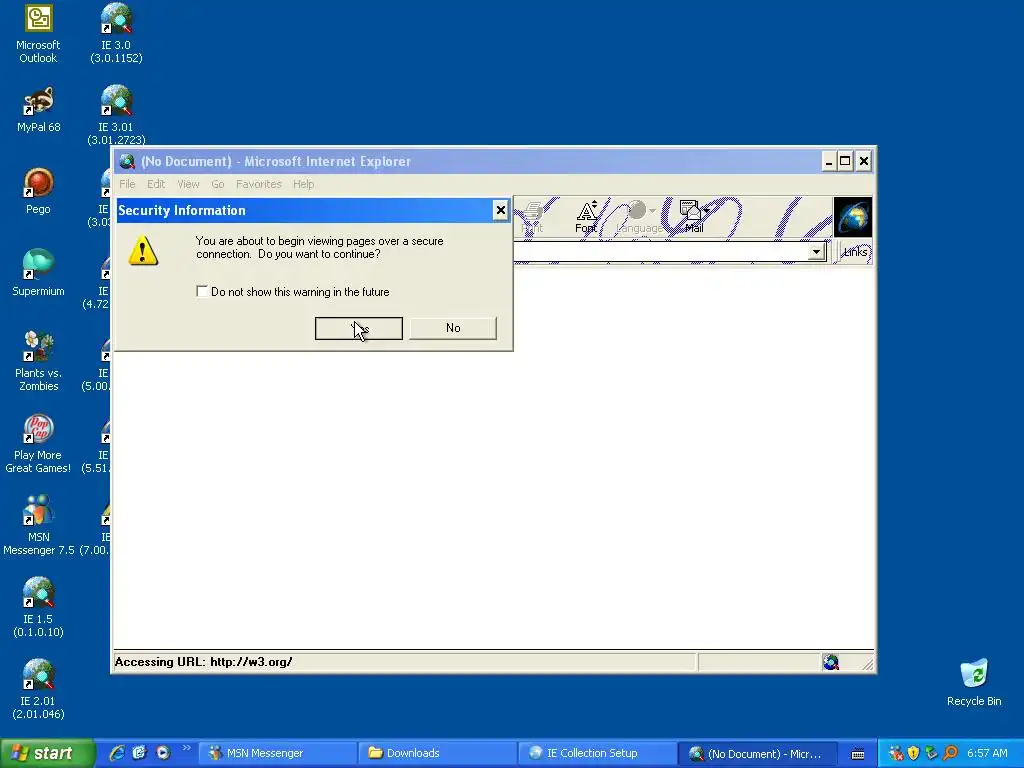This screenshot has width=1024, height=768.
Task: Close the Security Information dialog
Action: pos(500,210)
